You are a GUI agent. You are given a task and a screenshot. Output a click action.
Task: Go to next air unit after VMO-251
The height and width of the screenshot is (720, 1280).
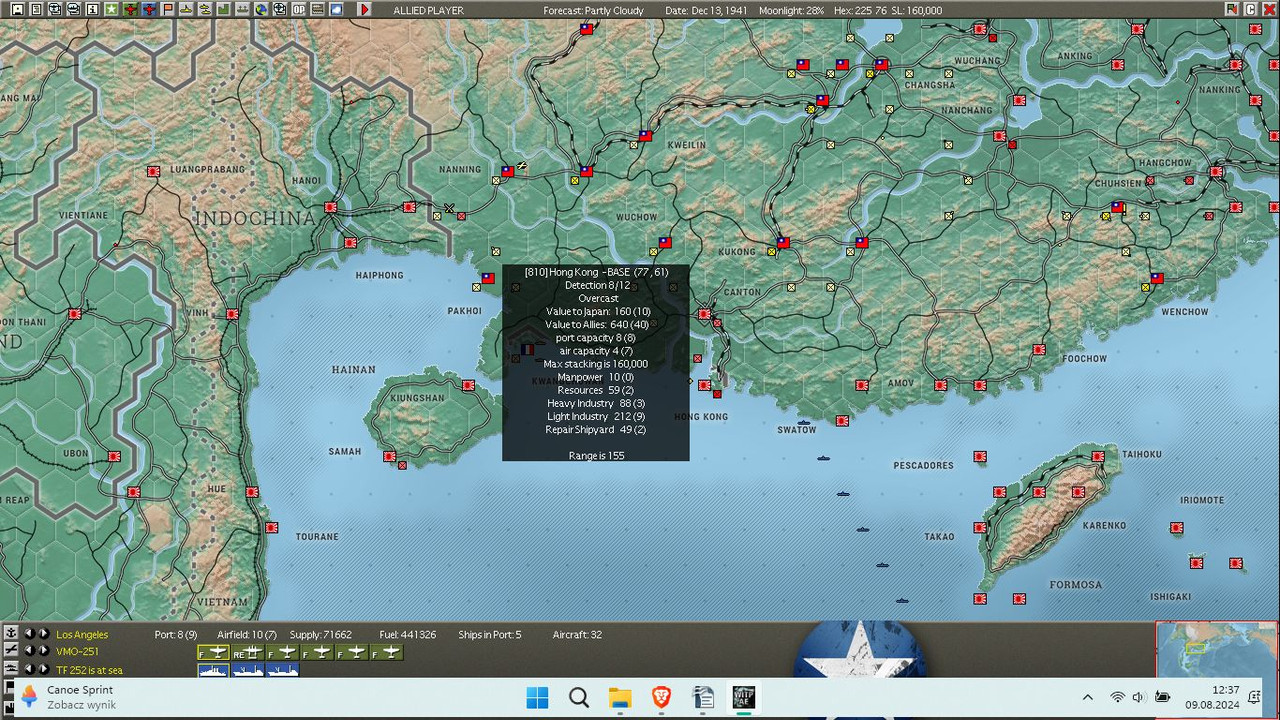44,651
